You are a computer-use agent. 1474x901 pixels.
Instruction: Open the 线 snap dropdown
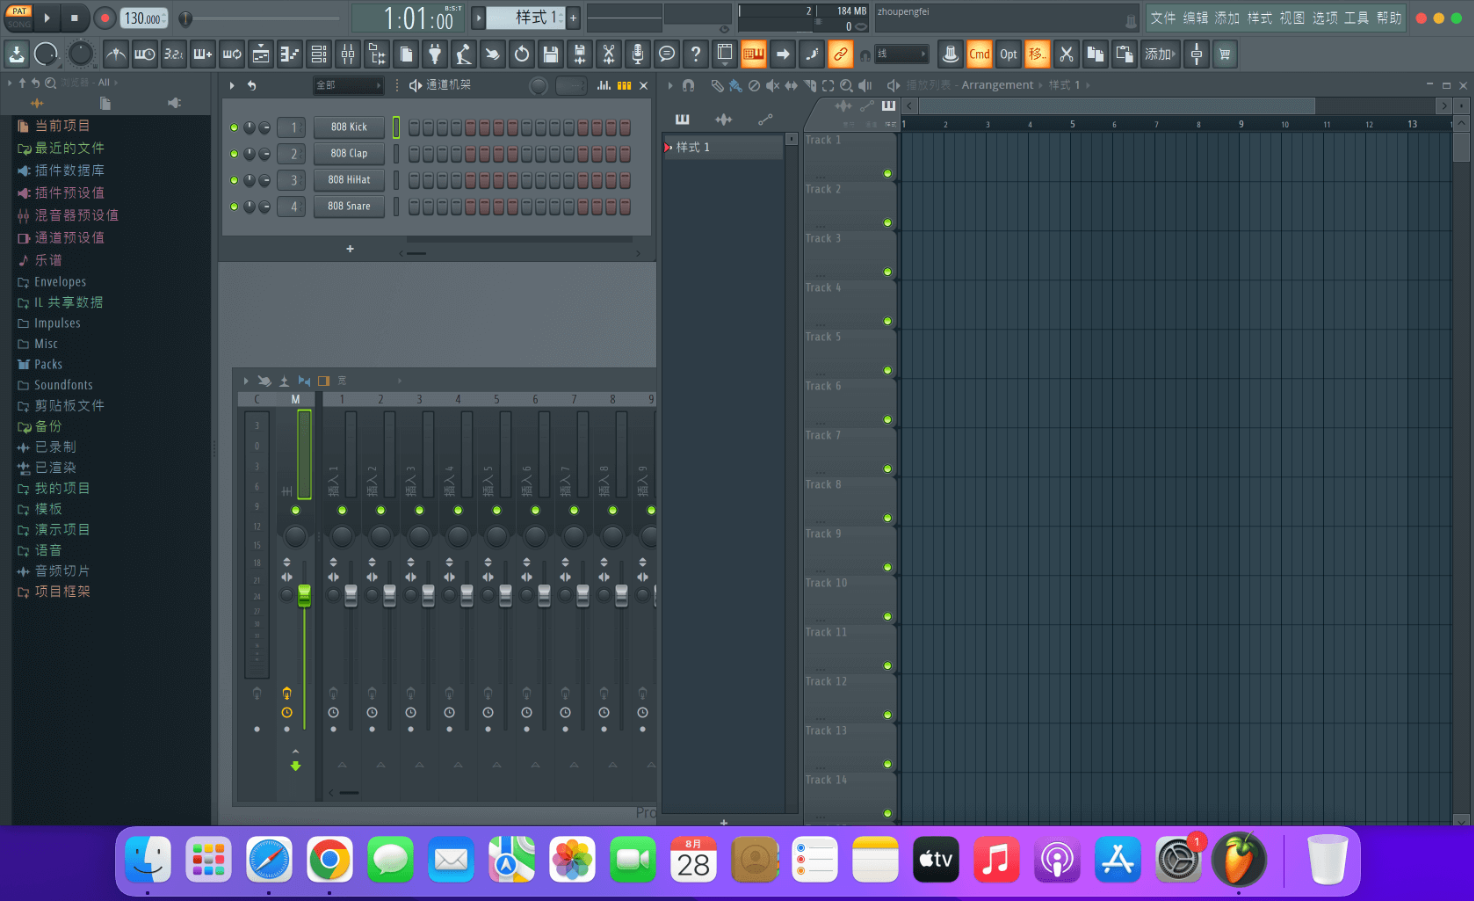(x=900, y=54)
